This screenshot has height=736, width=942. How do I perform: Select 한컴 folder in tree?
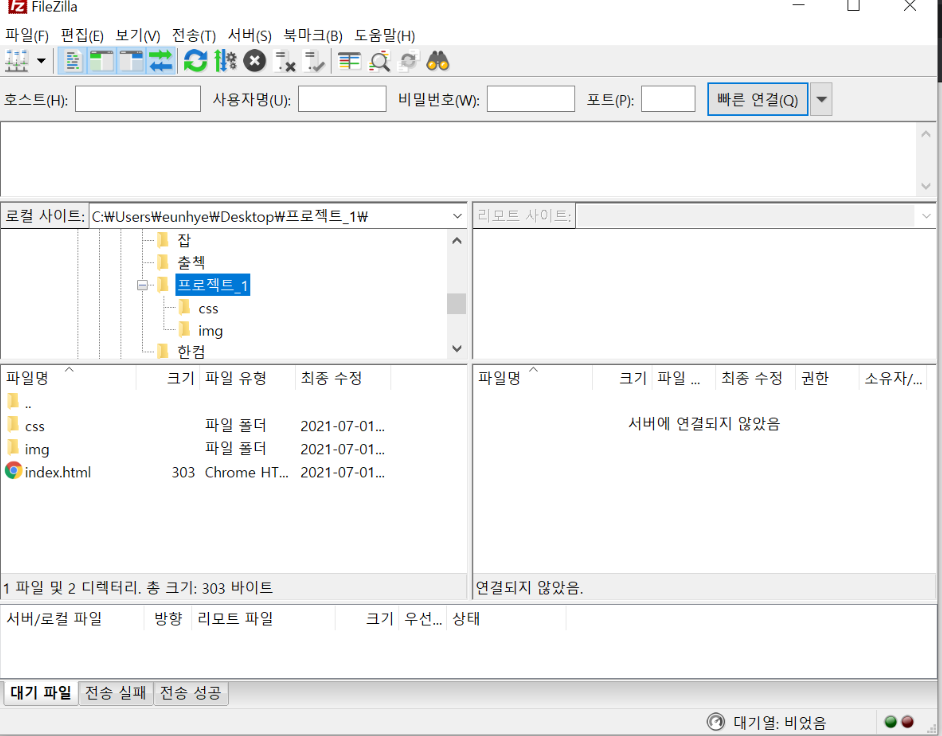[191, 351]
